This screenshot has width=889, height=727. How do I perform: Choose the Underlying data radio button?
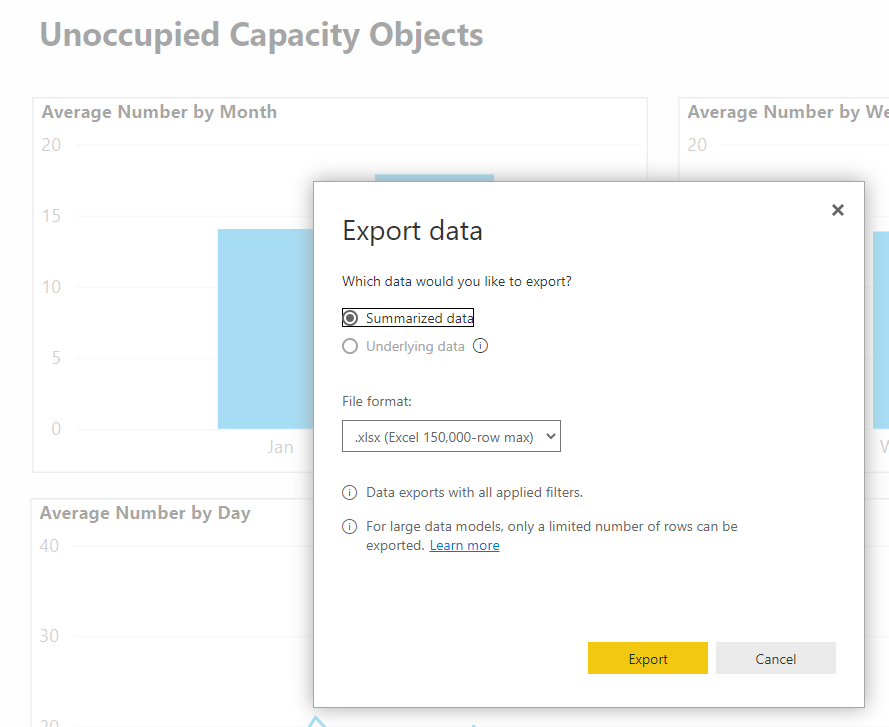pyautogui.click(x=351, y=346)
